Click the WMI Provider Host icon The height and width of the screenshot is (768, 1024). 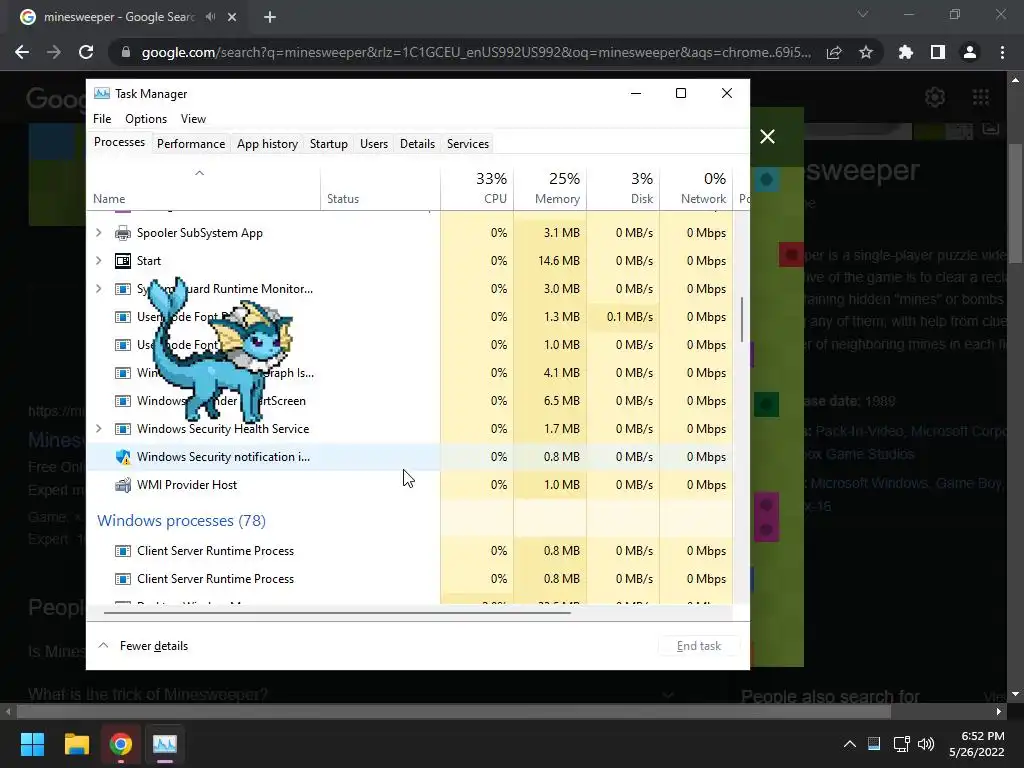coord(123,485)
